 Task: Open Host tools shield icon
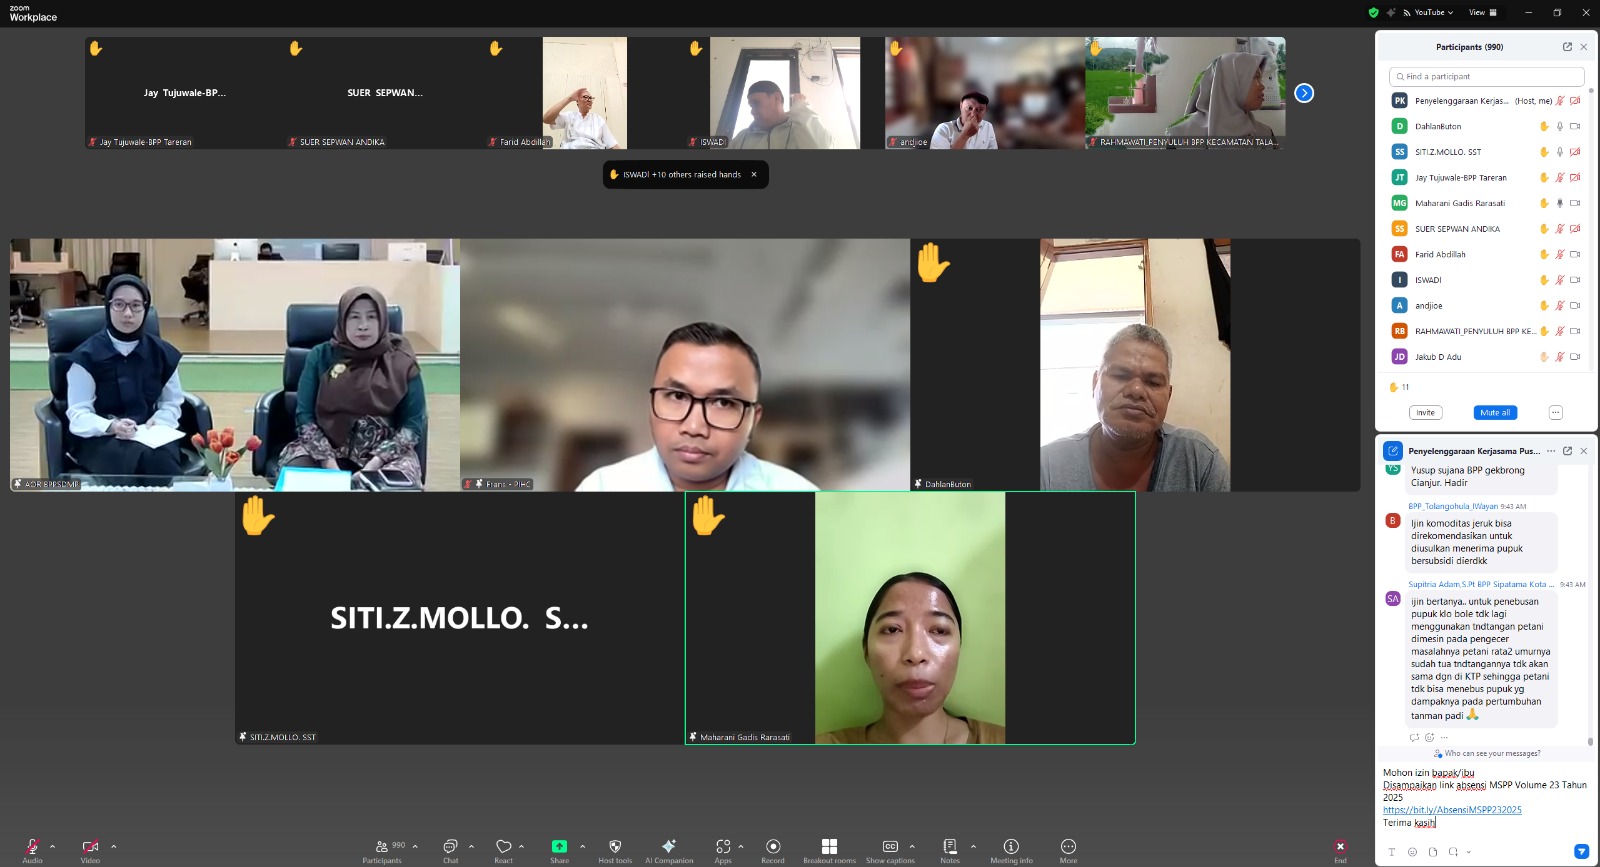point(615,847)
